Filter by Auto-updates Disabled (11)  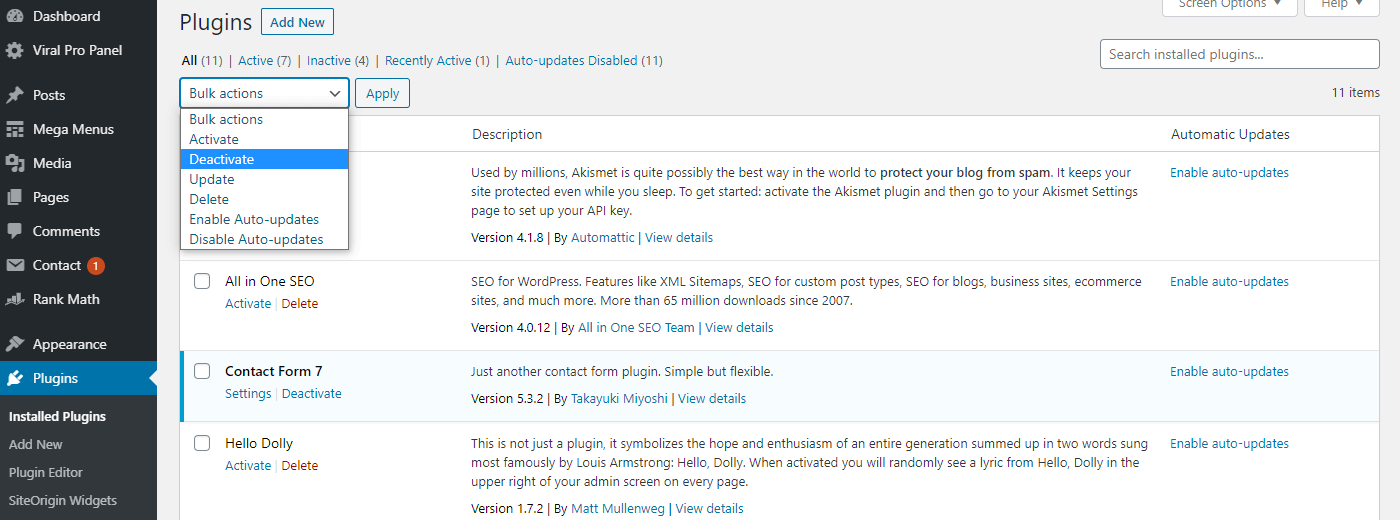[x=584, y=60]
